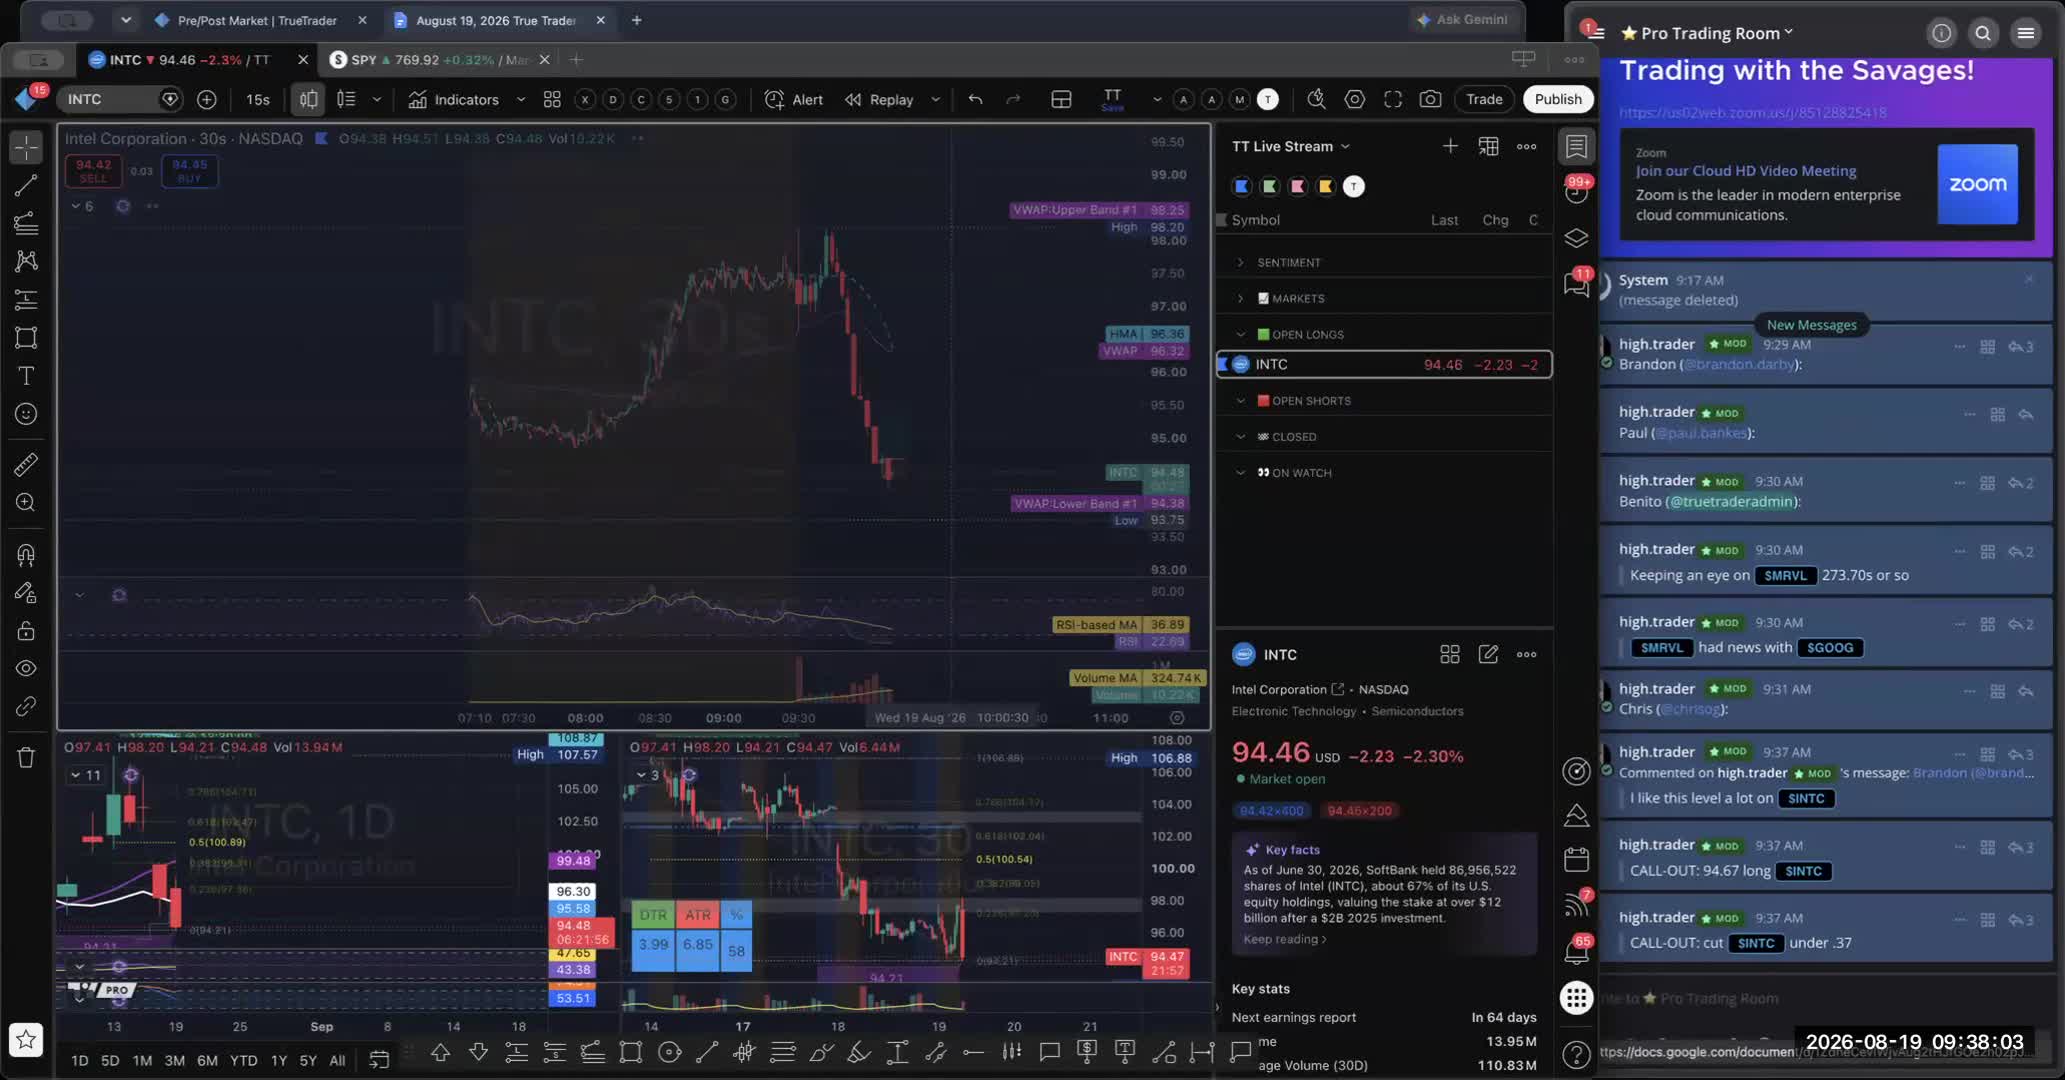Open favorites star toolbar button
Image resolution: width=2065 pixels, height=1080 pixels.
coord(26,1040)
